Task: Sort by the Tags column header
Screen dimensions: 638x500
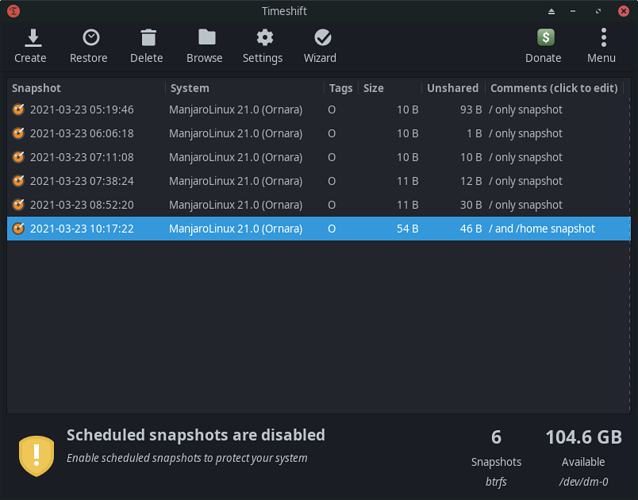Action: (x=341, y=88)
